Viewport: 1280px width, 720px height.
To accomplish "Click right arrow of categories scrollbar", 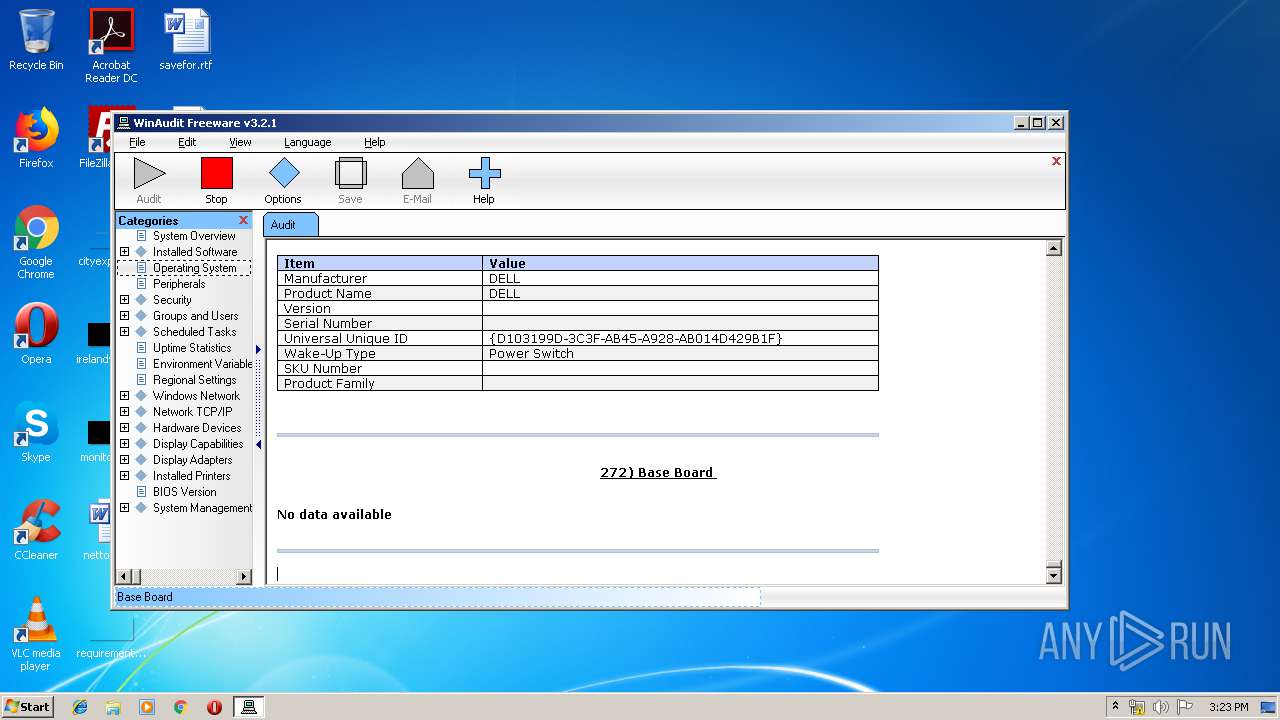I will coord(243,577).
